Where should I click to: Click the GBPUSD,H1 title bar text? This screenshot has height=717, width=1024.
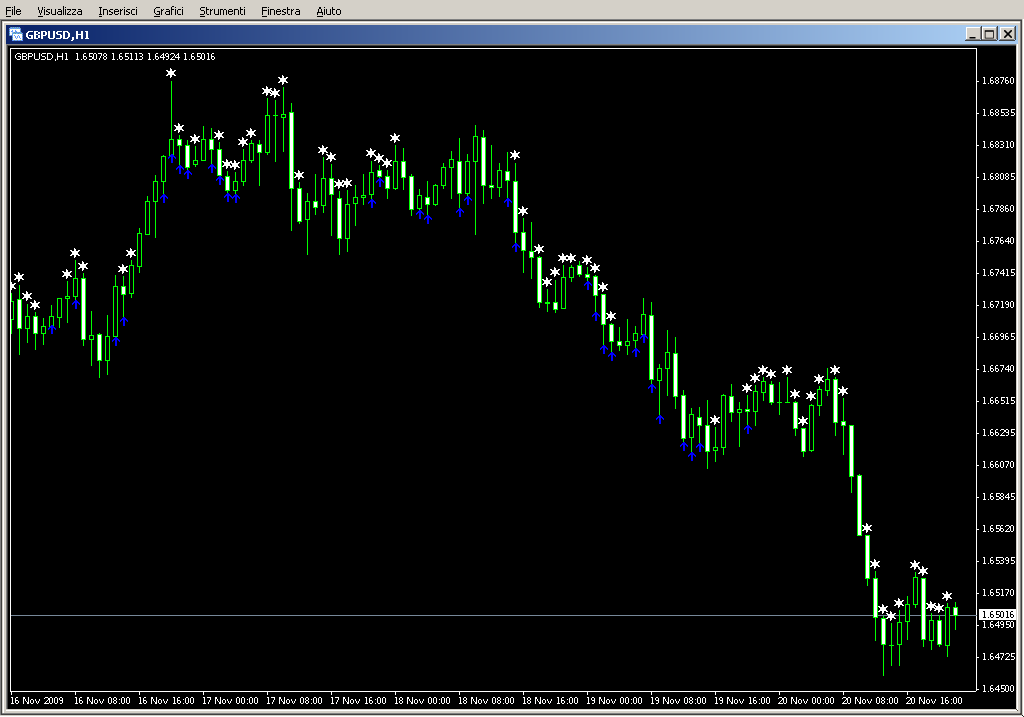click(57, 35)
